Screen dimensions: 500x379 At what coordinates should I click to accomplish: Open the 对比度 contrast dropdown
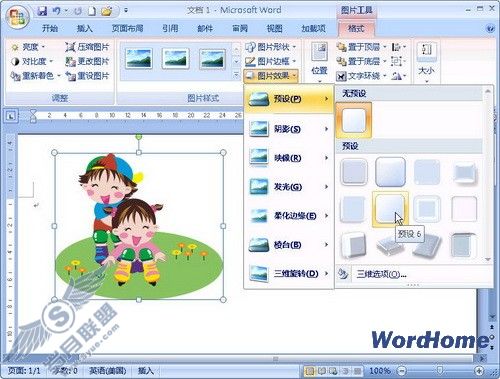coord(32,61)
